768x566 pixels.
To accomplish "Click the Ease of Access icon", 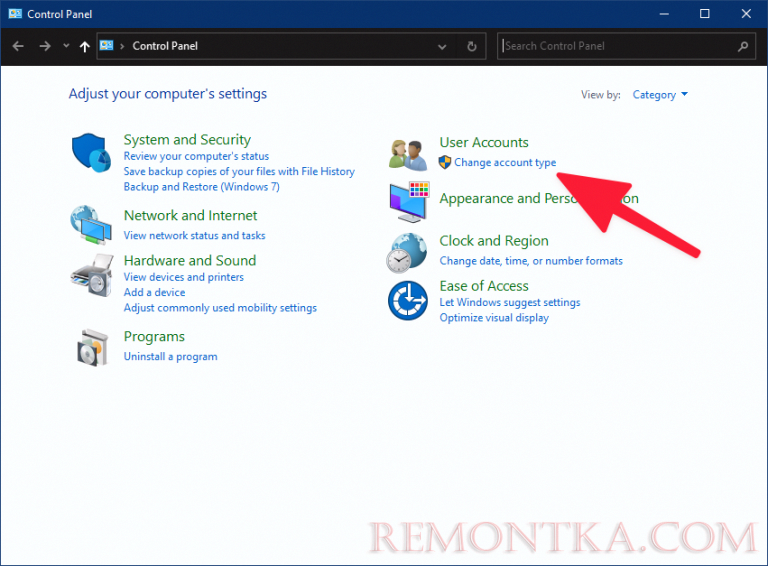I will 408,300.
